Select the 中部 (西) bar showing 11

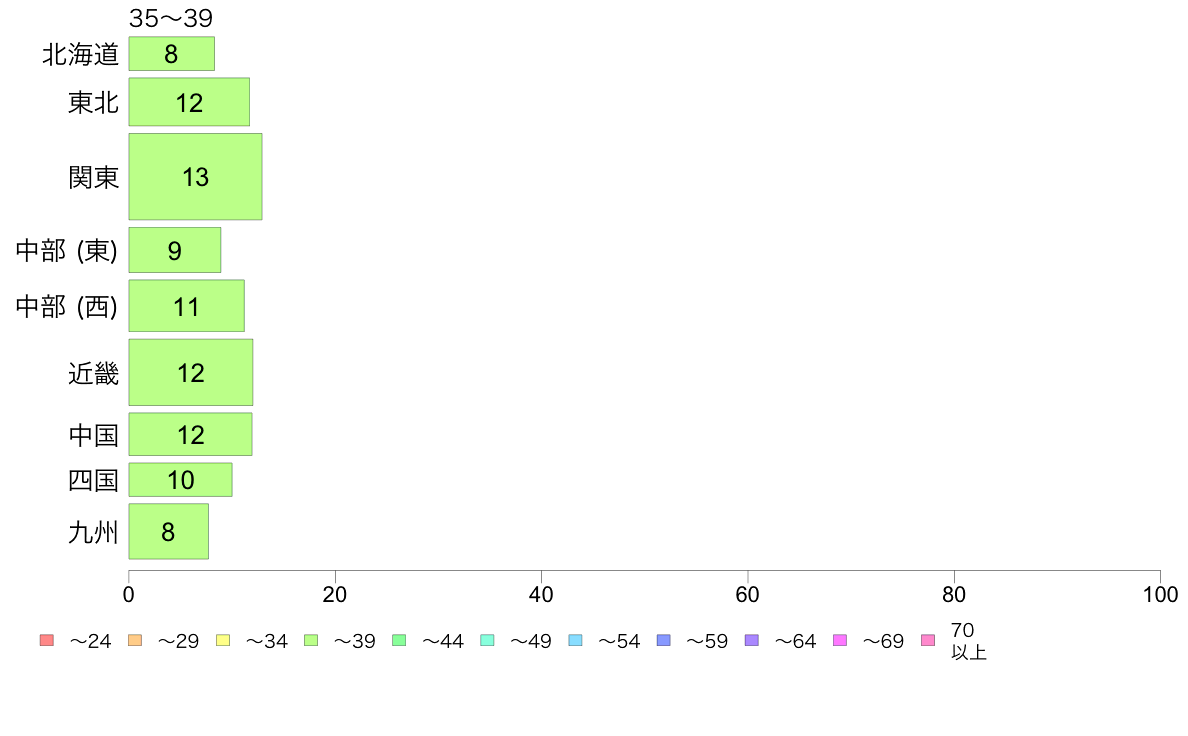(x=186, y=305)
